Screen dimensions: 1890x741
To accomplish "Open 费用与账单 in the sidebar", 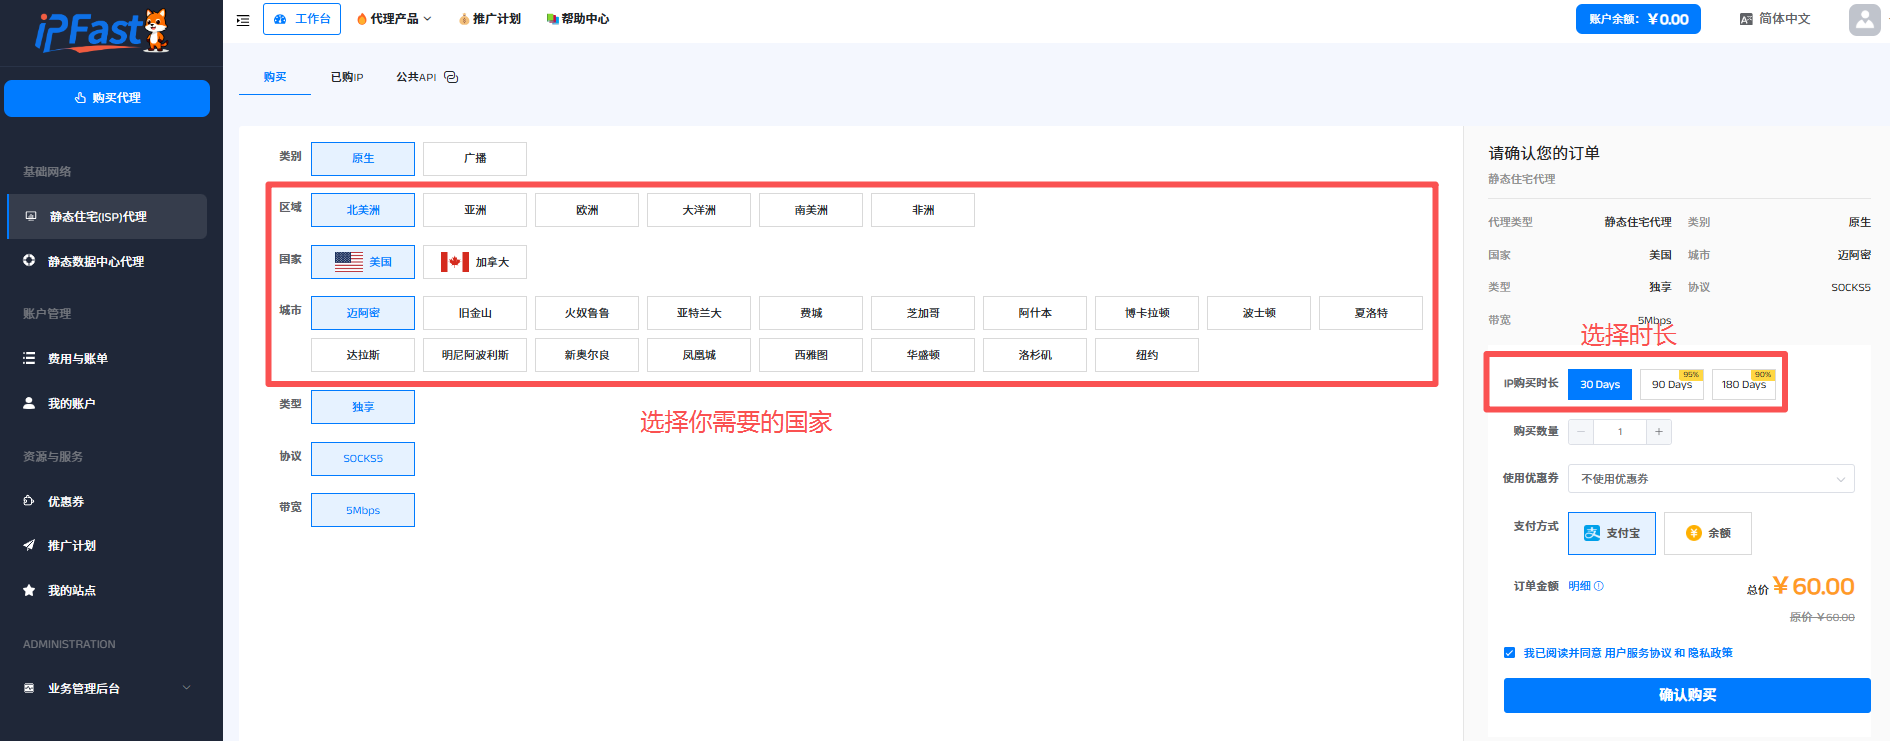I will click(x=78, y=358).
